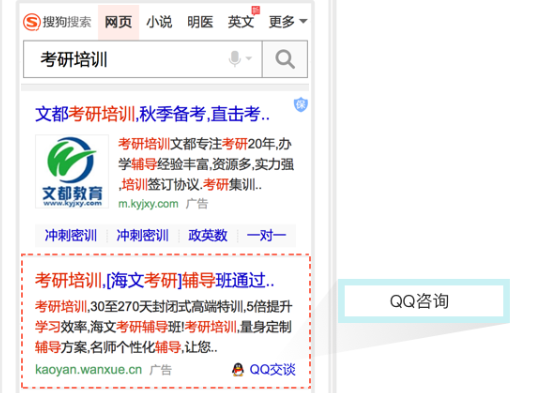The image size is (533, 393).
Task: Click the Sogou search logo
Action: (x=57, y=22)
